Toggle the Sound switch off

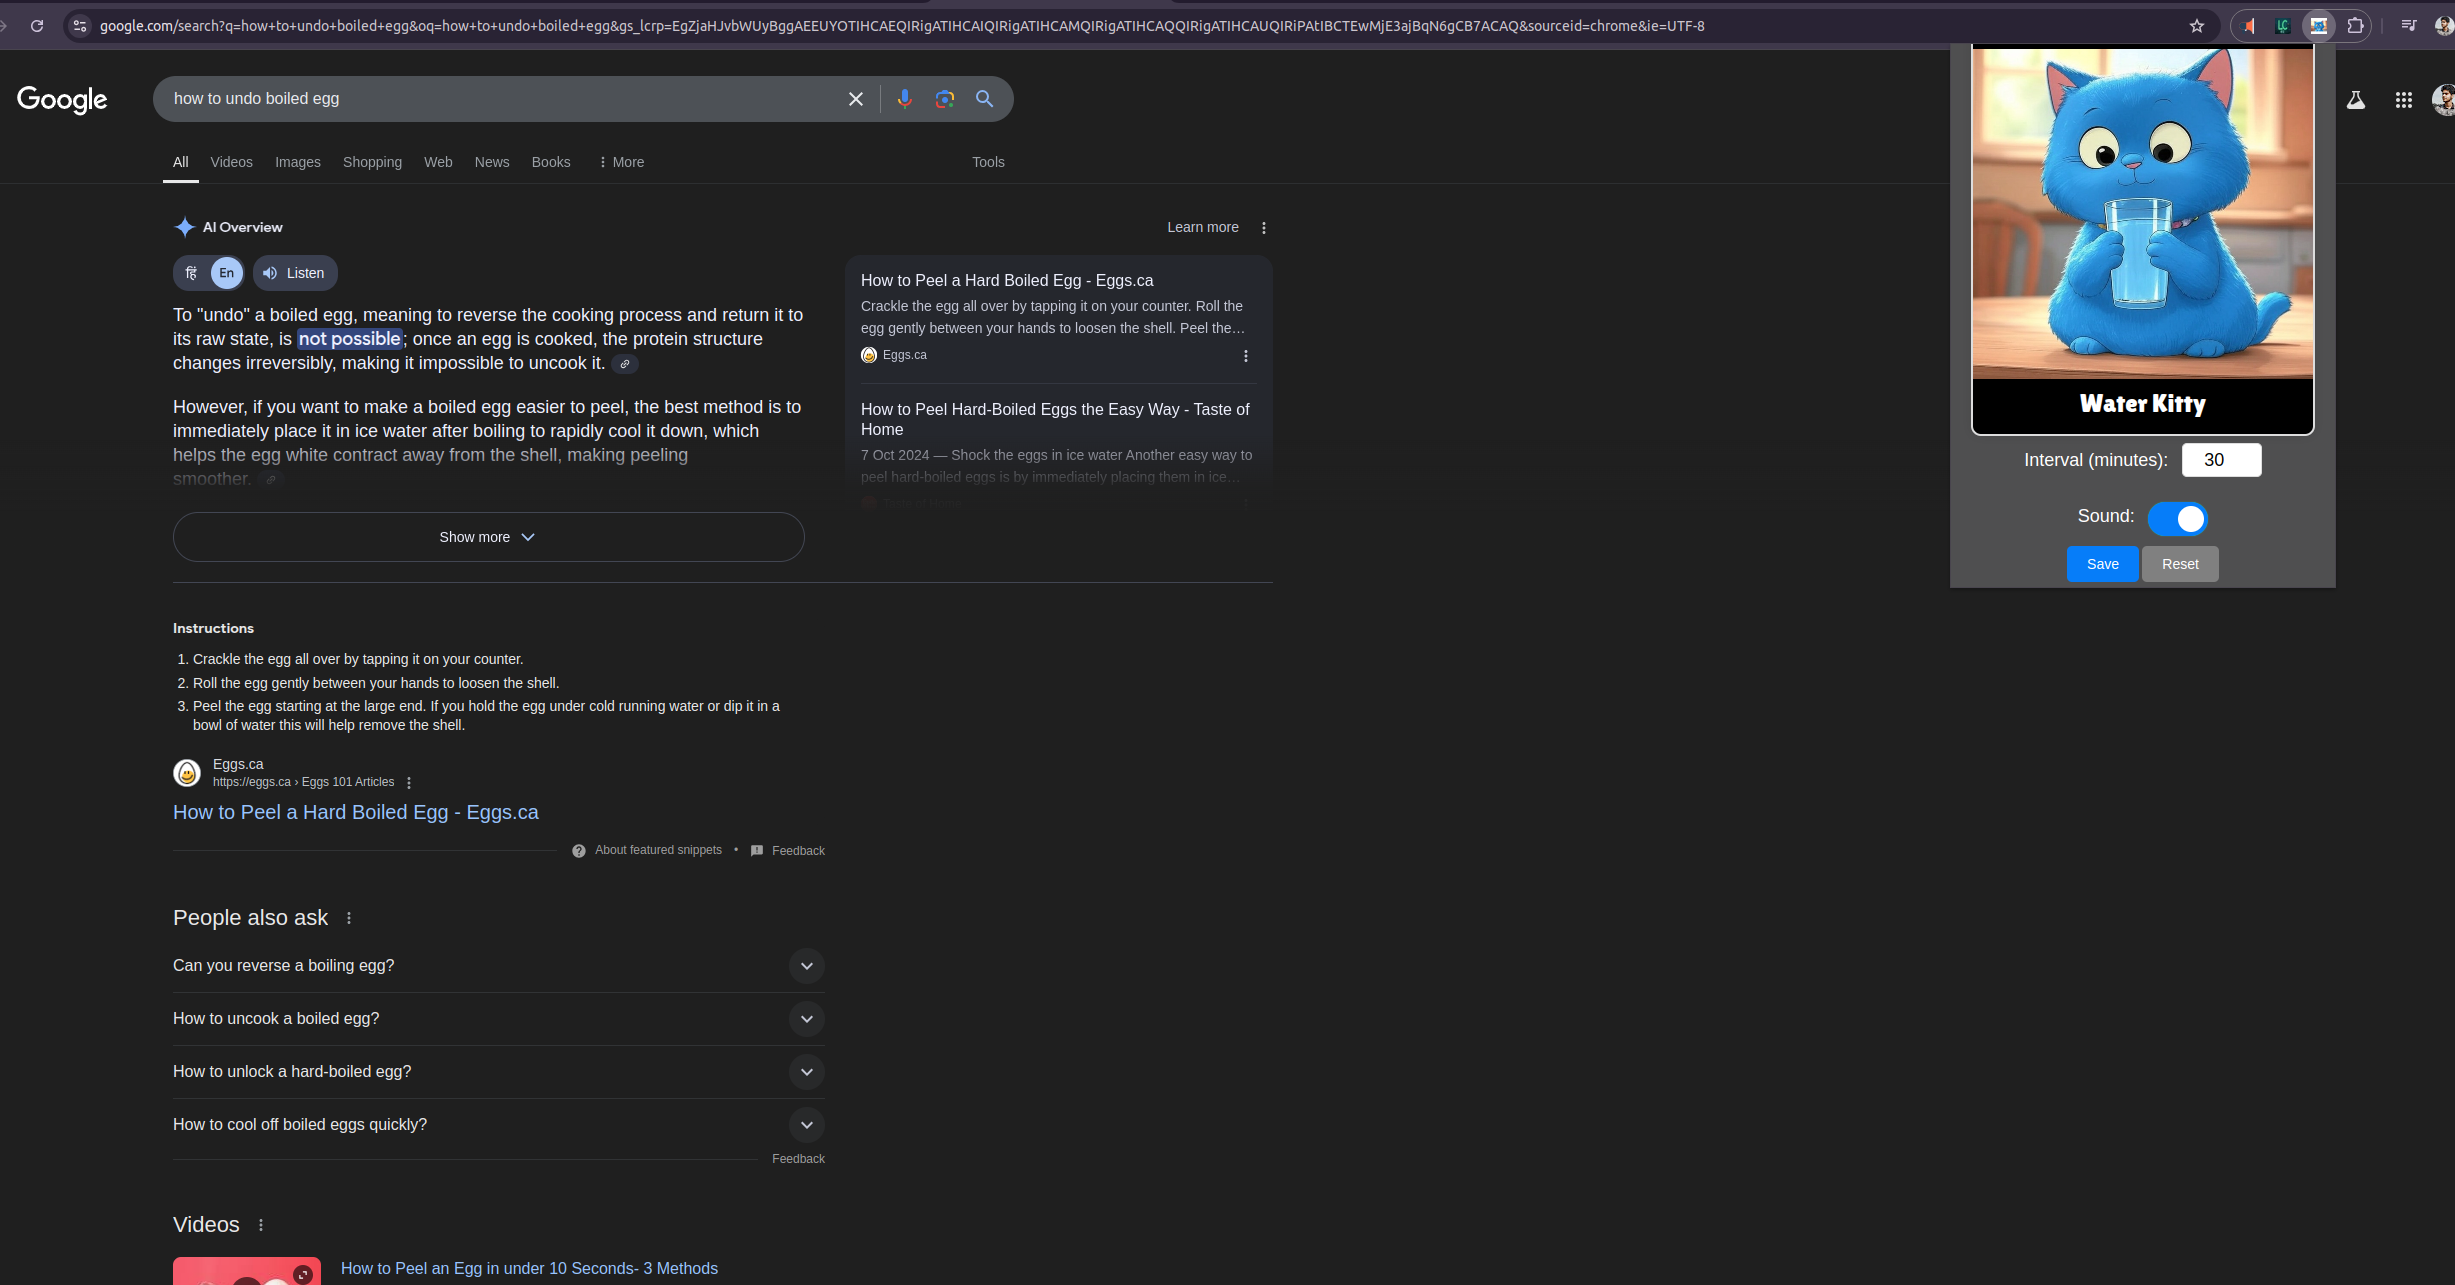coord(2177,518)
